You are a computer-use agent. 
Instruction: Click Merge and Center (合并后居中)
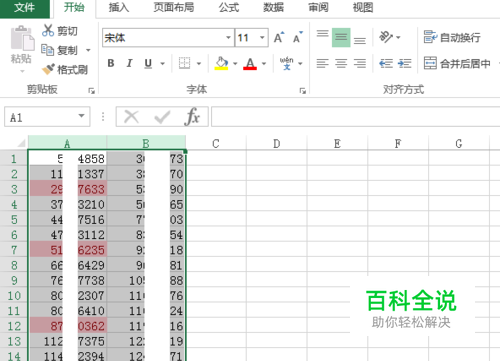(457, 63)
